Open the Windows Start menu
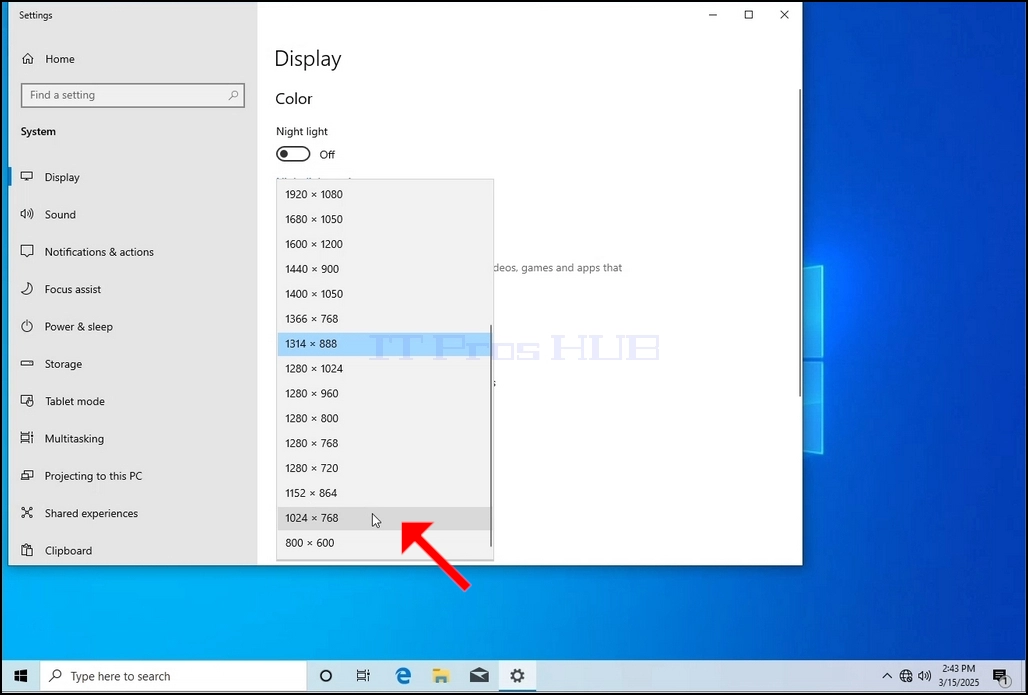This screenshot has height=695, width=1028. coord(20,675)
